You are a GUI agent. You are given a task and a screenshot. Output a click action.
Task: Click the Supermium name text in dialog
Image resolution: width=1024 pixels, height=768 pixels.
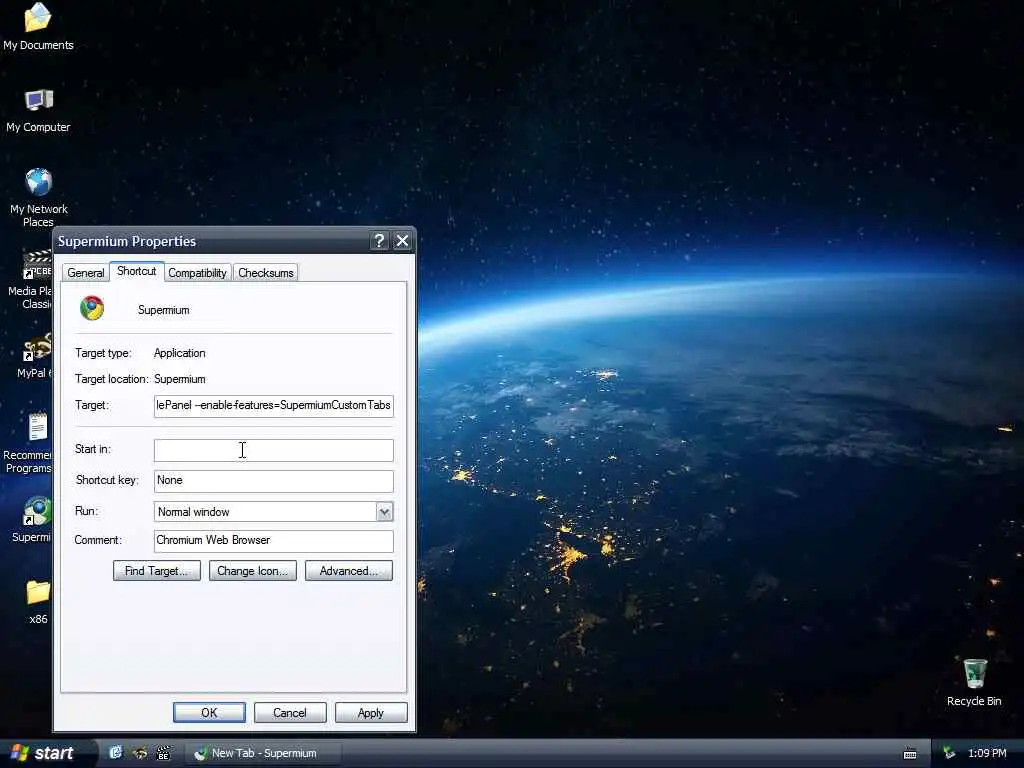pyautogui.click(x=163, y=310)
